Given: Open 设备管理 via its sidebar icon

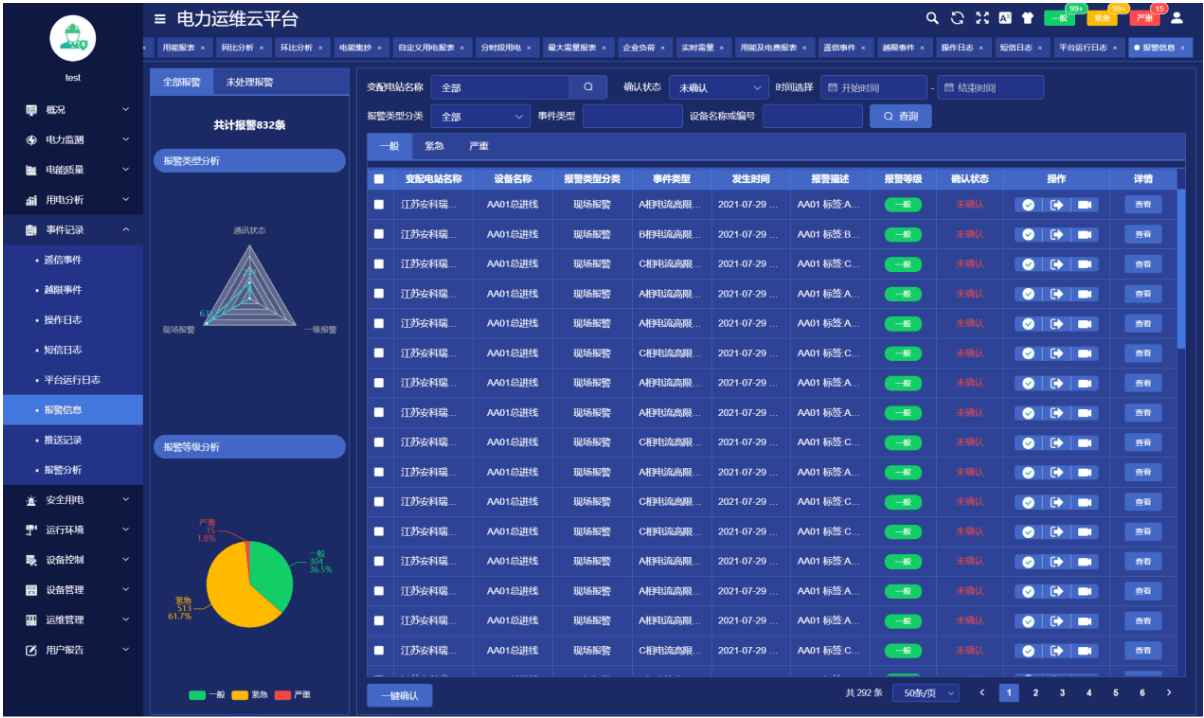Looking at the screenshot, I should tap(31, 590).
